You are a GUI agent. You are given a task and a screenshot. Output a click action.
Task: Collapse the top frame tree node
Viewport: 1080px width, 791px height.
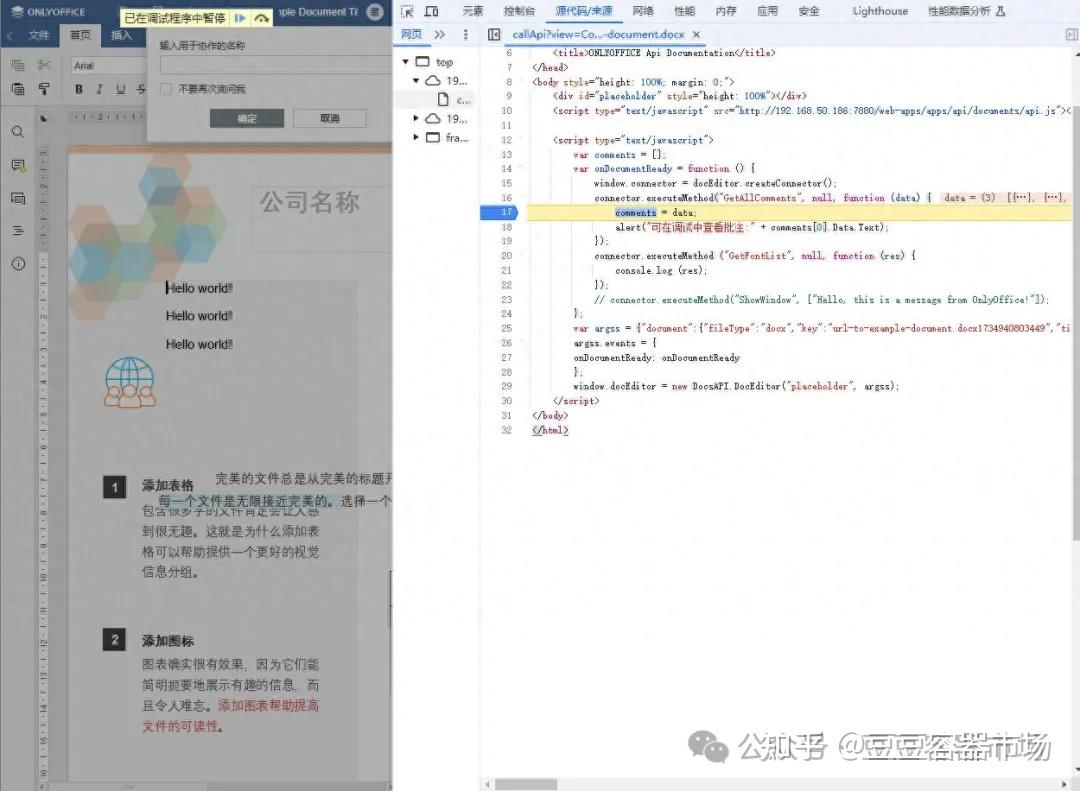(406, 62)
